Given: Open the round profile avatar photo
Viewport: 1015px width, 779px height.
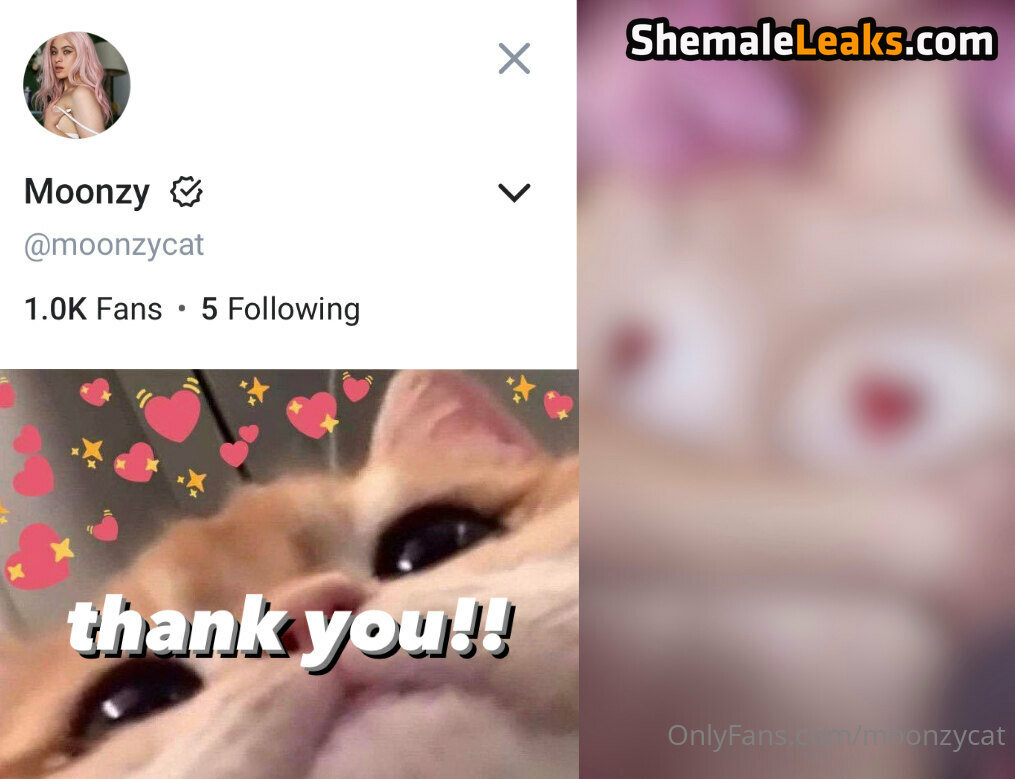Looking at the screenshot, I should (77, 85).
